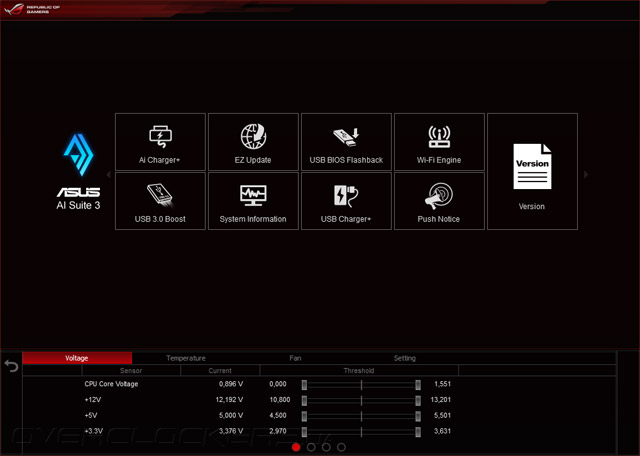Screen dimensions: 640x456
Task: Click current value 5,000 V
Action: (x=231, y=415)
